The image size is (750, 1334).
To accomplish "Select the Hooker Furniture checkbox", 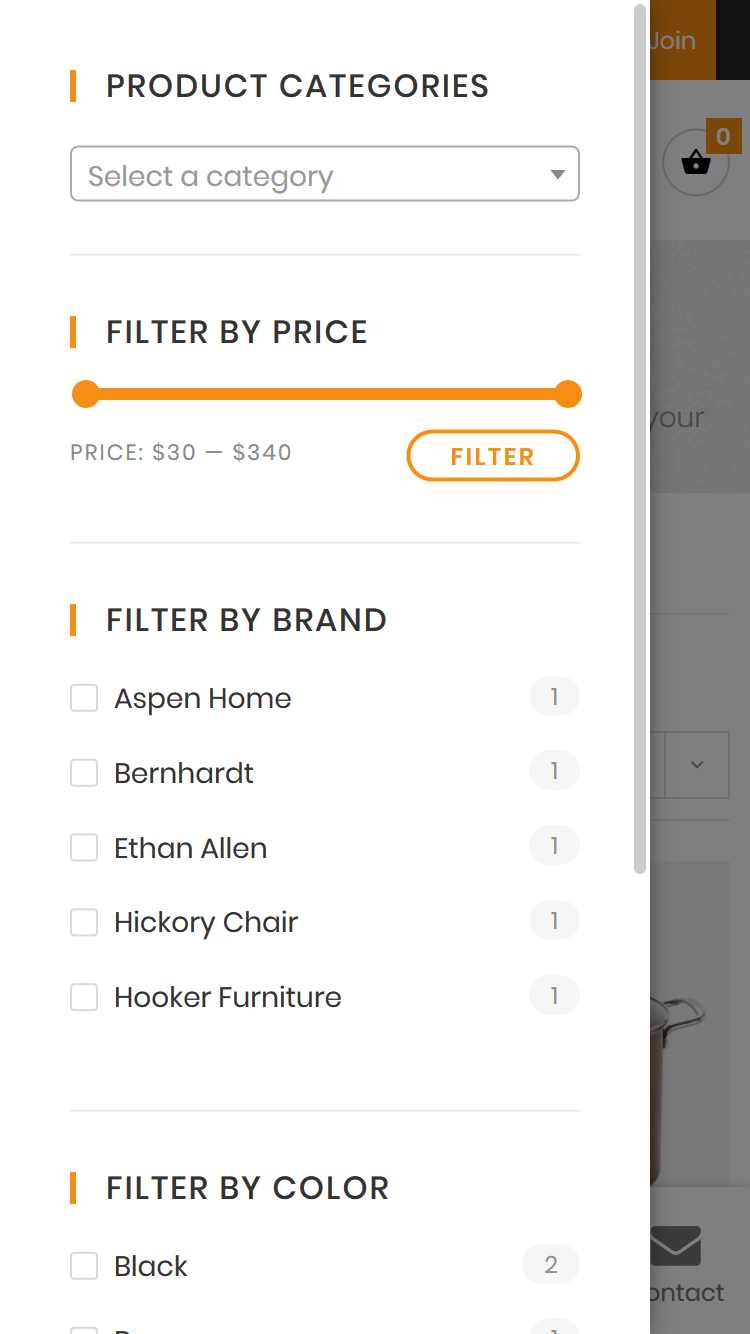I will tap(84, 997).
